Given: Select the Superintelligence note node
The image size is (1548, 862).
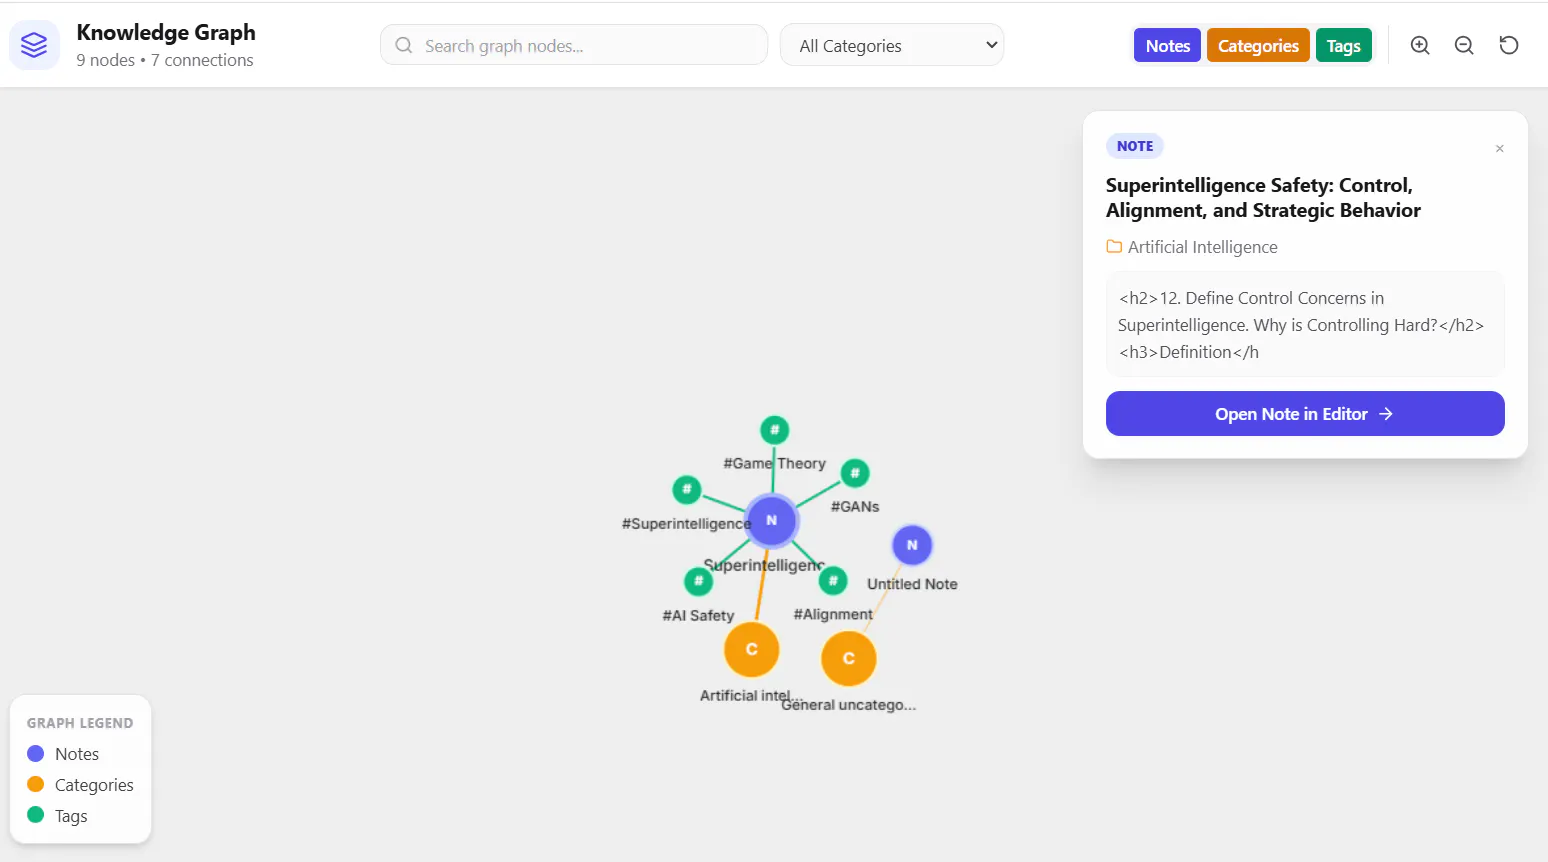Looking at the screenshot, I should coord(771,520).
